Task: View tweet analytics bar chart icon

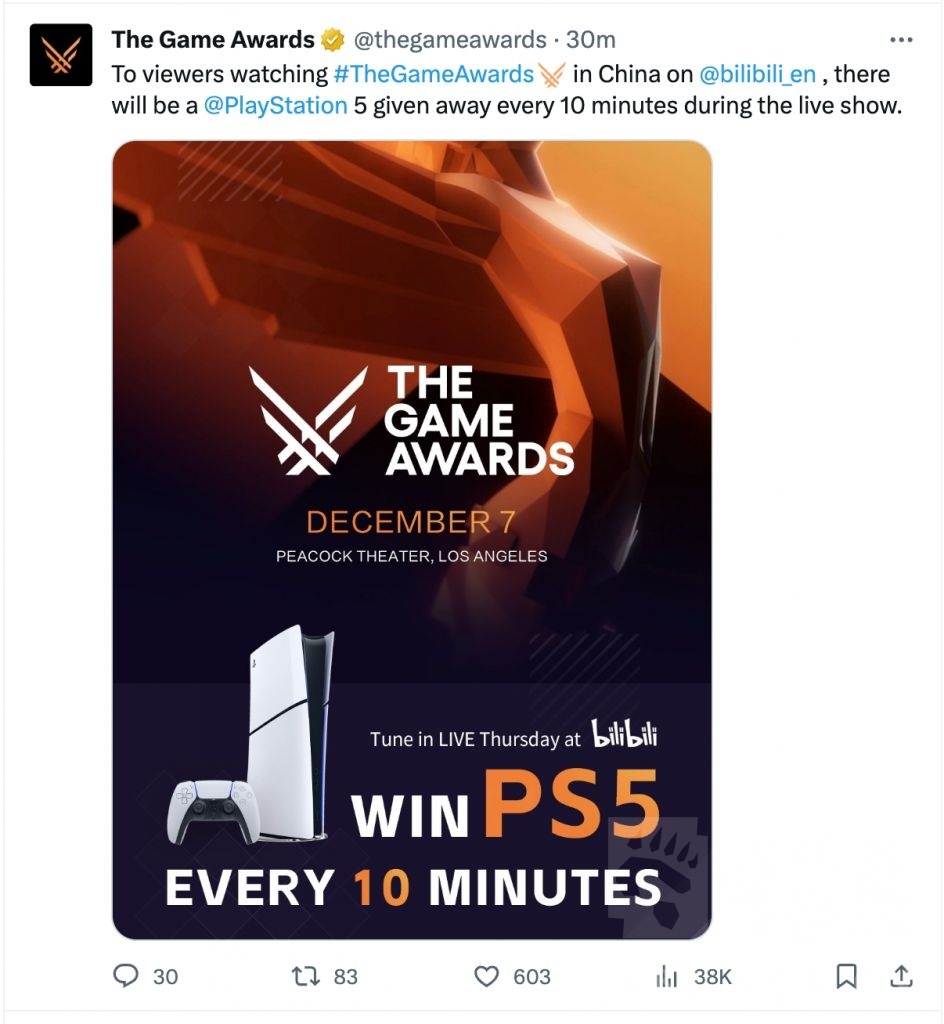Action: (666, 977)
